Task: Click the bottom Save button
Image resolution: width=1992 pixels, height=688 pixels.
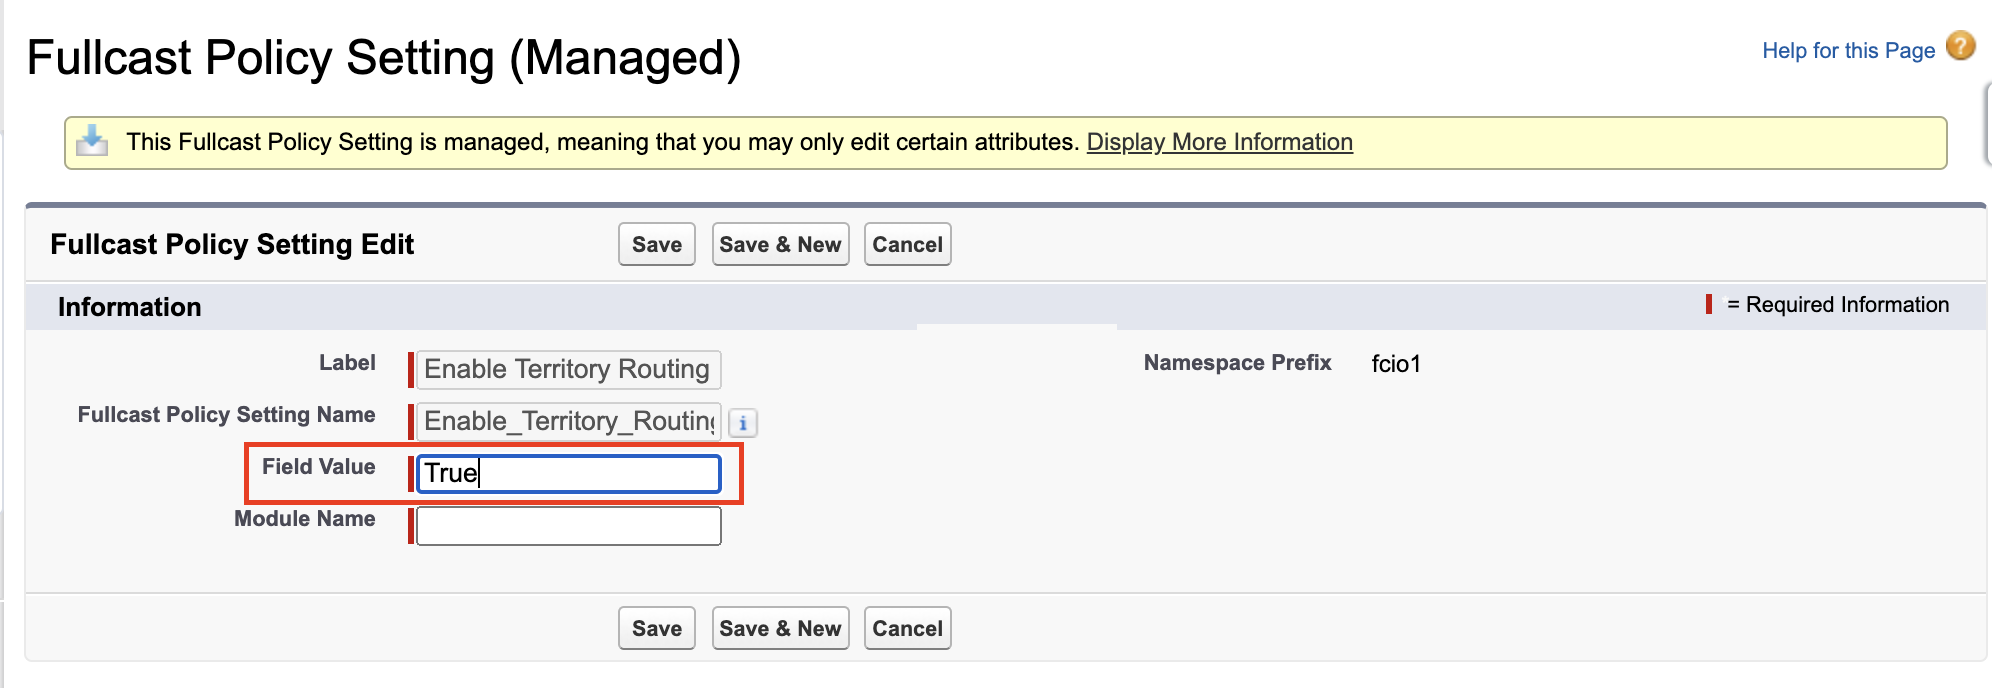Action: point(657,628)
